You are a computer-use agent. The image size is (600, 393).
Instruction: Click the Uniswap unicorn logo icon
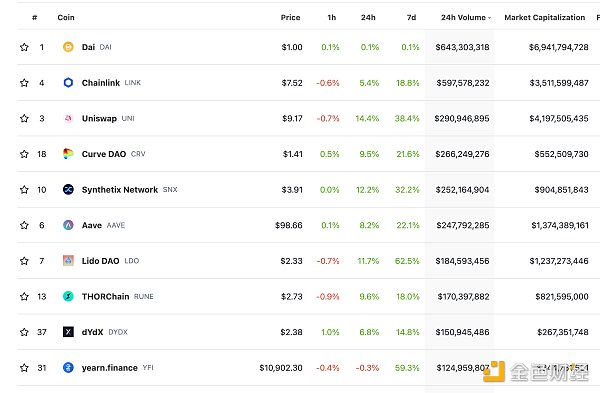click(68, 118)
